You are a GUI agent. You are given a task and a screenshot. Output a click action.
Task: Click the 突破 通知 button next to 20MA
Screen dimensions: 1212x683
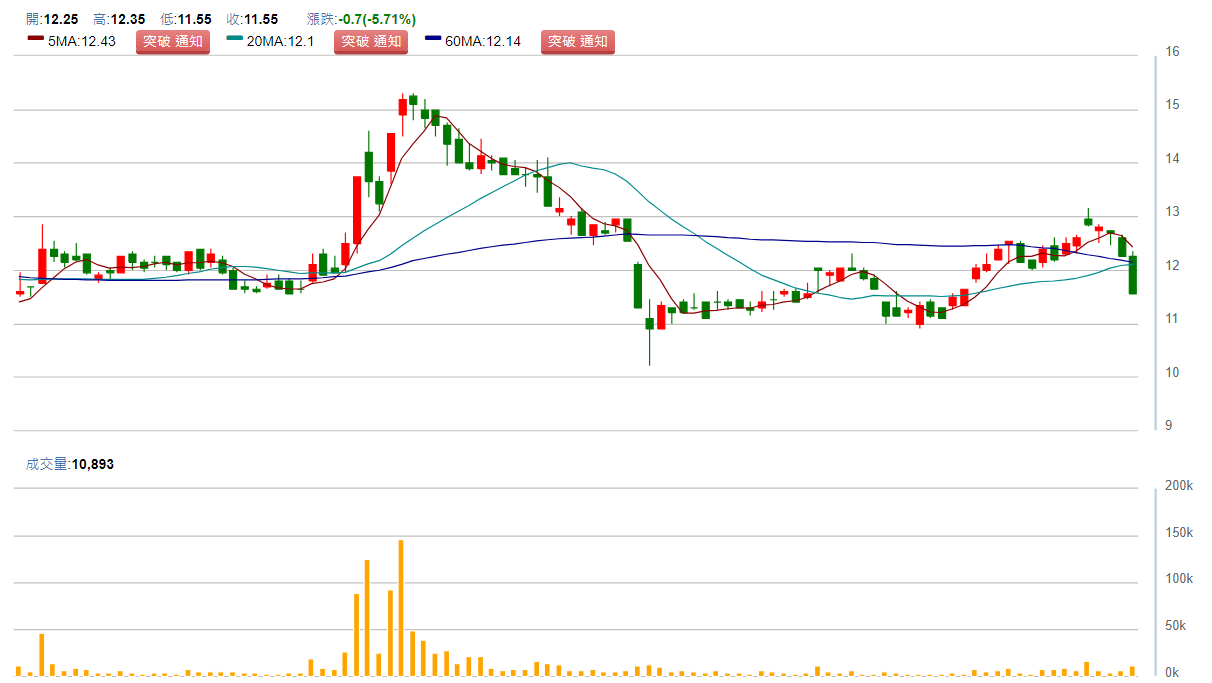[x=371, y=42]
